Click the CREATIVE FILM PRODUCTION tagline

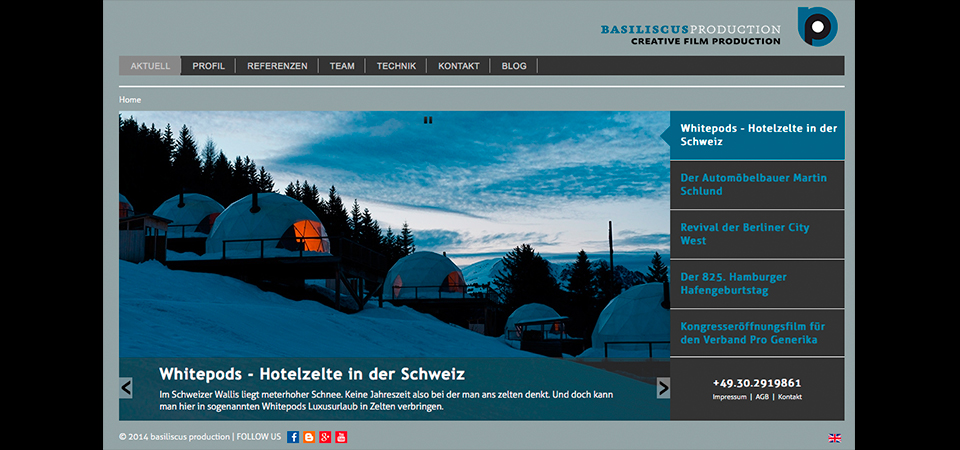coord(706,41)
